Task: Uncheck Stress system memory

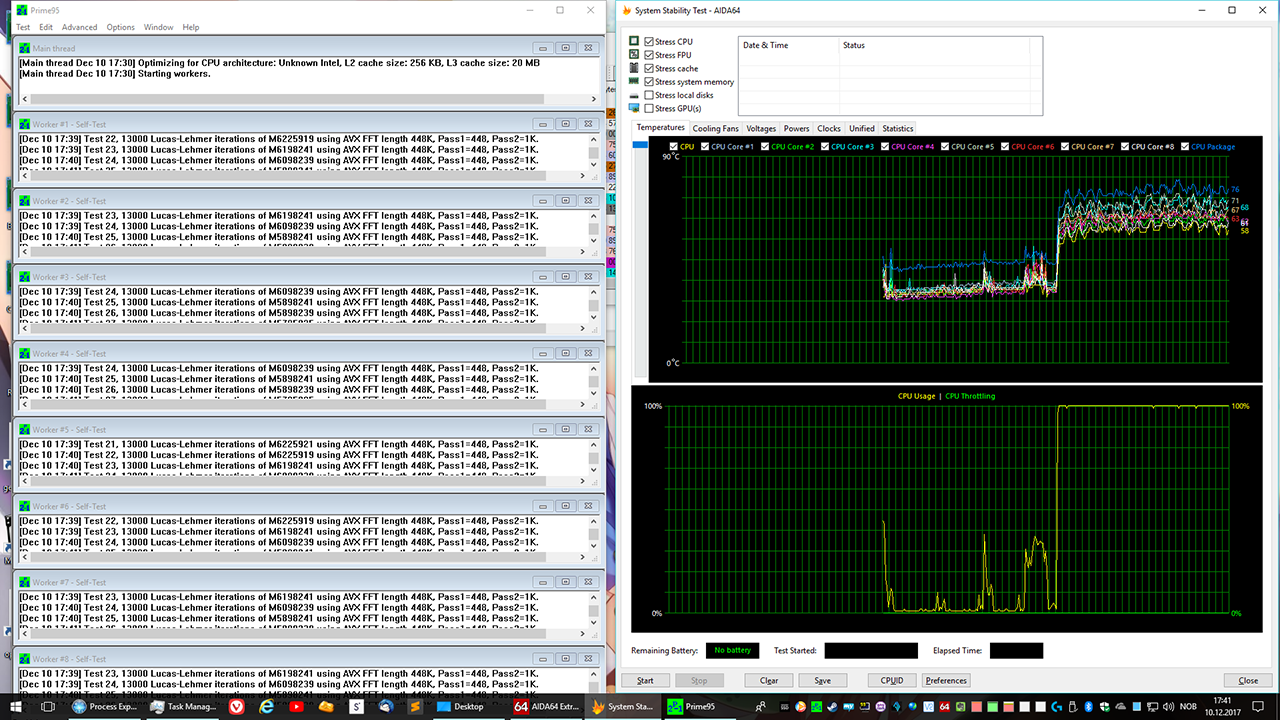Action: [650, 82]
